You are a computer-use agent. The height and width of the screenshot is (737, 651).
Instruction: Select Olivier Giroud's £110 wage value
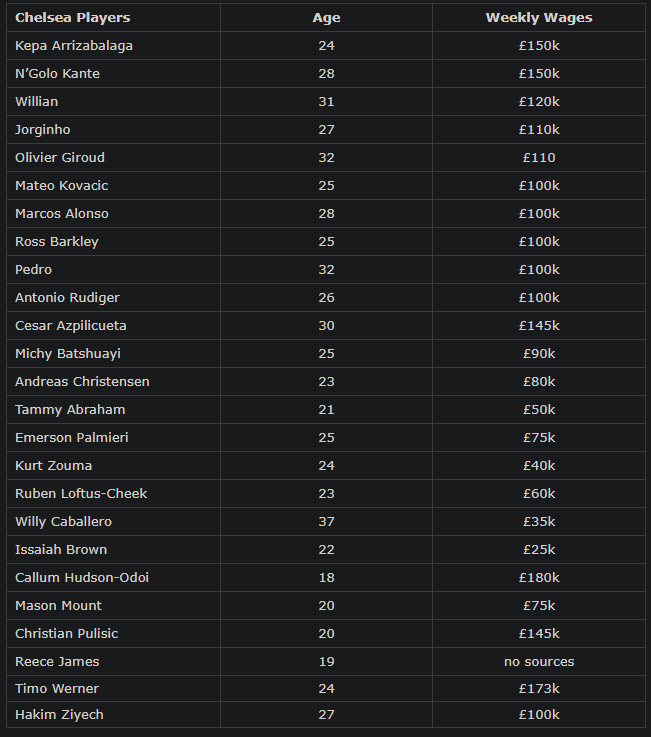(x=538, y=158)
